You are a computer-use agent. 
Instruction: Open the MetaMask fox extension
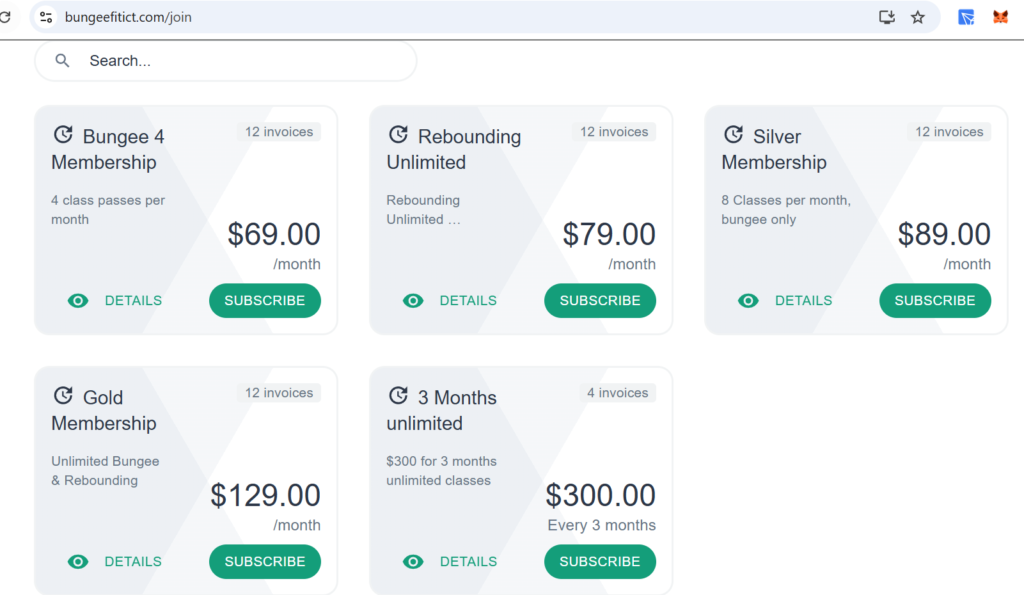[1000, 17]
